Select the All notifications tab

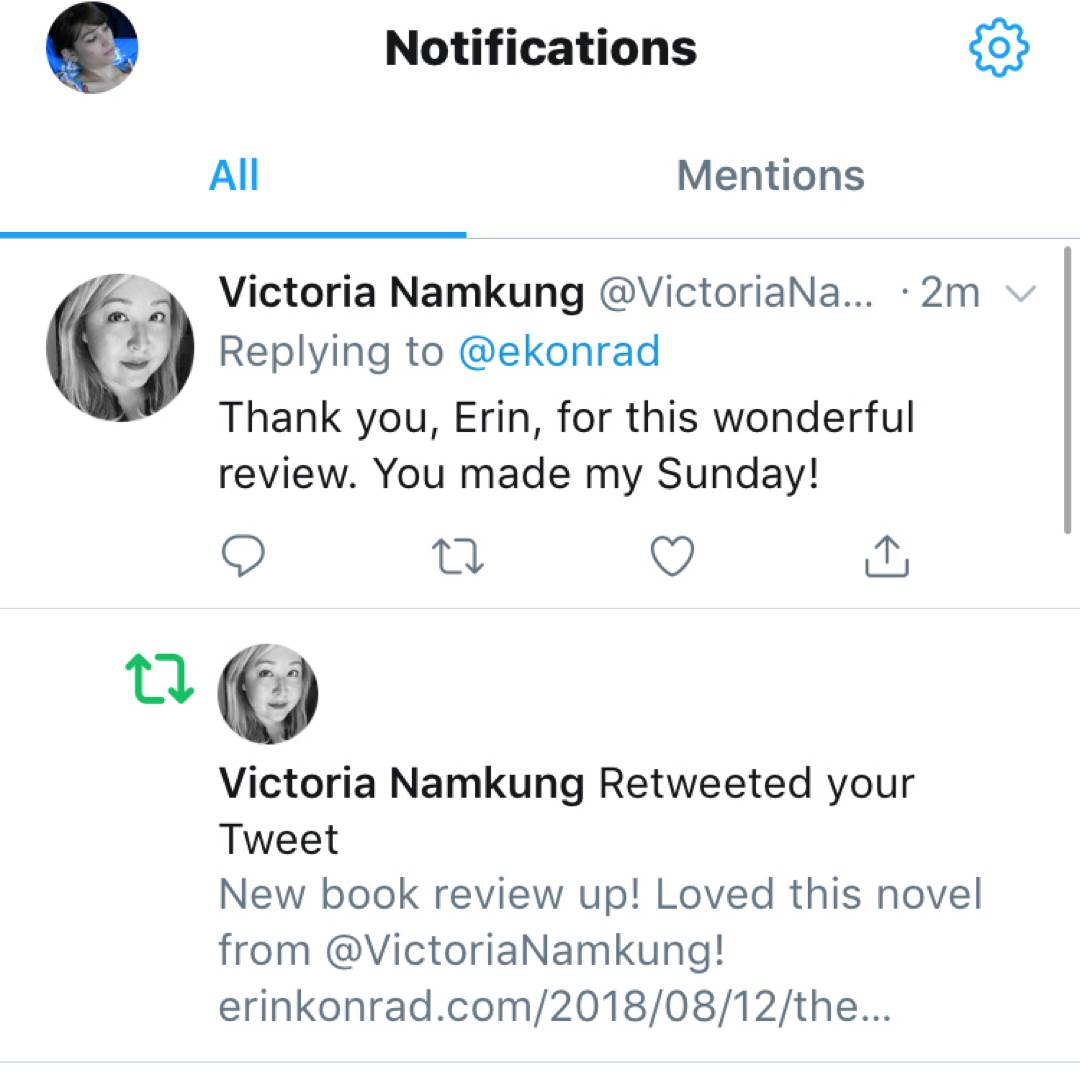click(x=234, y=175)
